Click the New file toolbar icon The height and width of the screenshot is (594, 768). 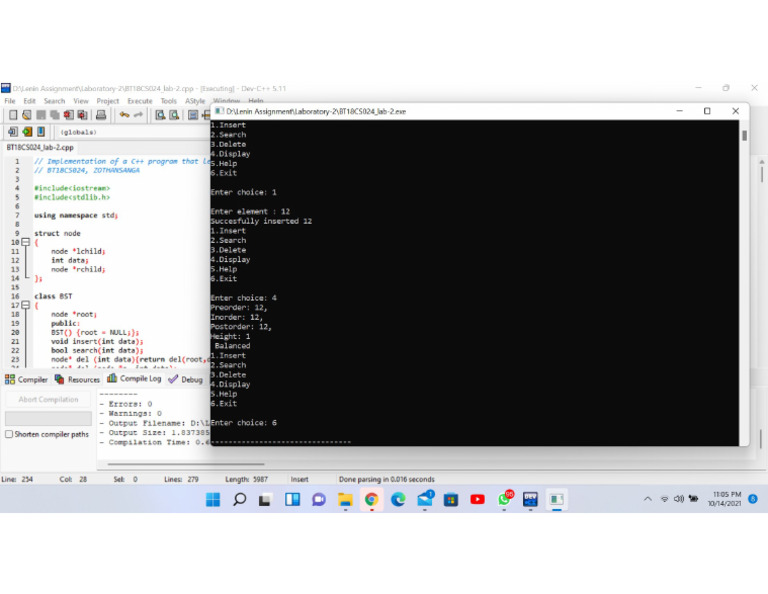13,115
